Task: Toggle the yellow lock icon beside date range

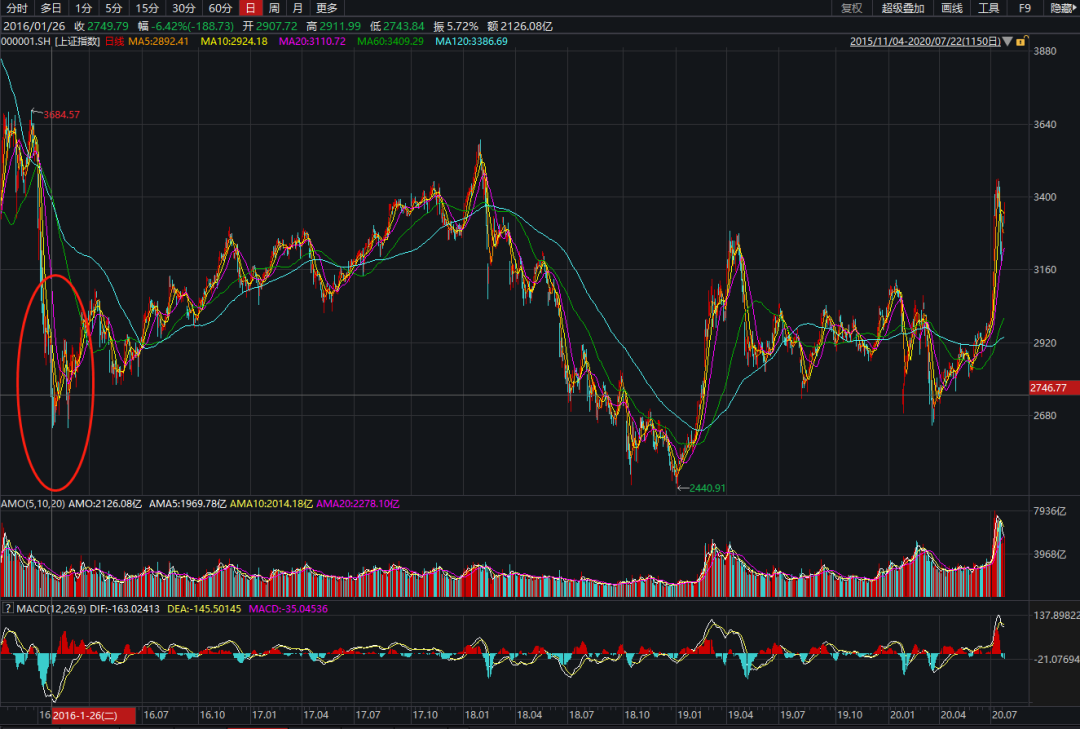Action: pos(1021,41)
